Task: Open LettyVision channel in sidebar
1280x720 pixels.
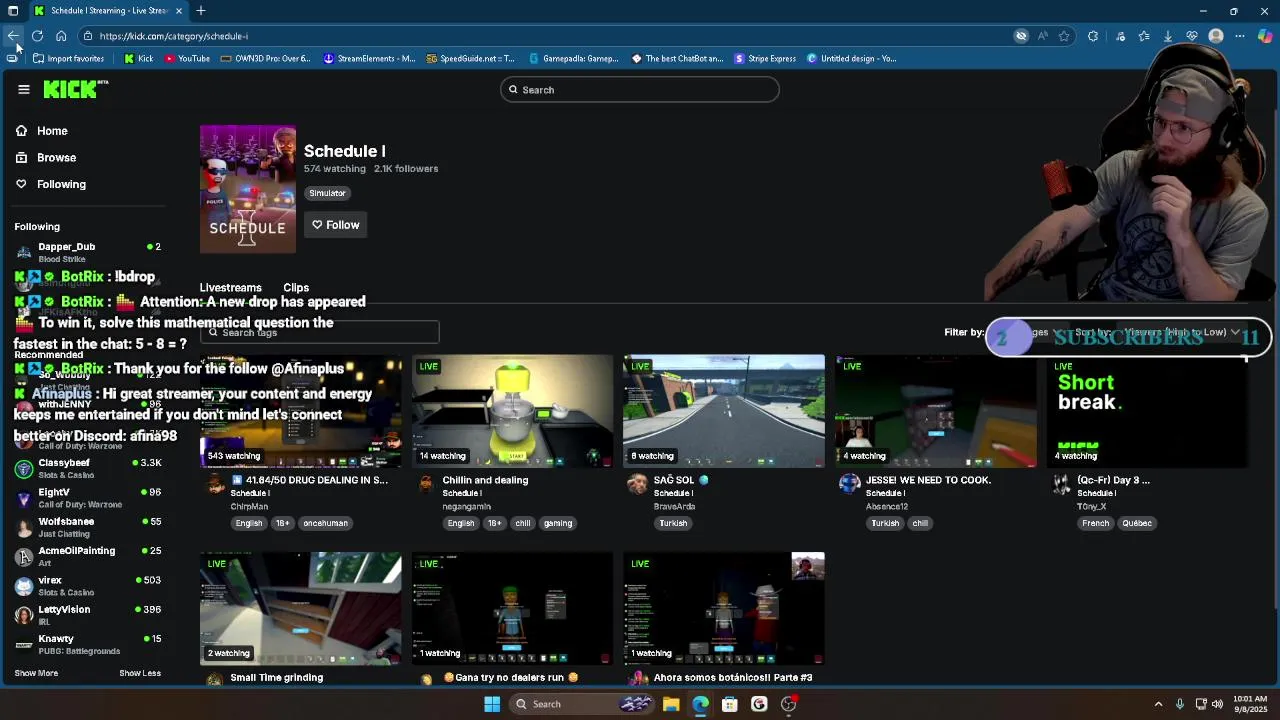Action: (88, 615)
